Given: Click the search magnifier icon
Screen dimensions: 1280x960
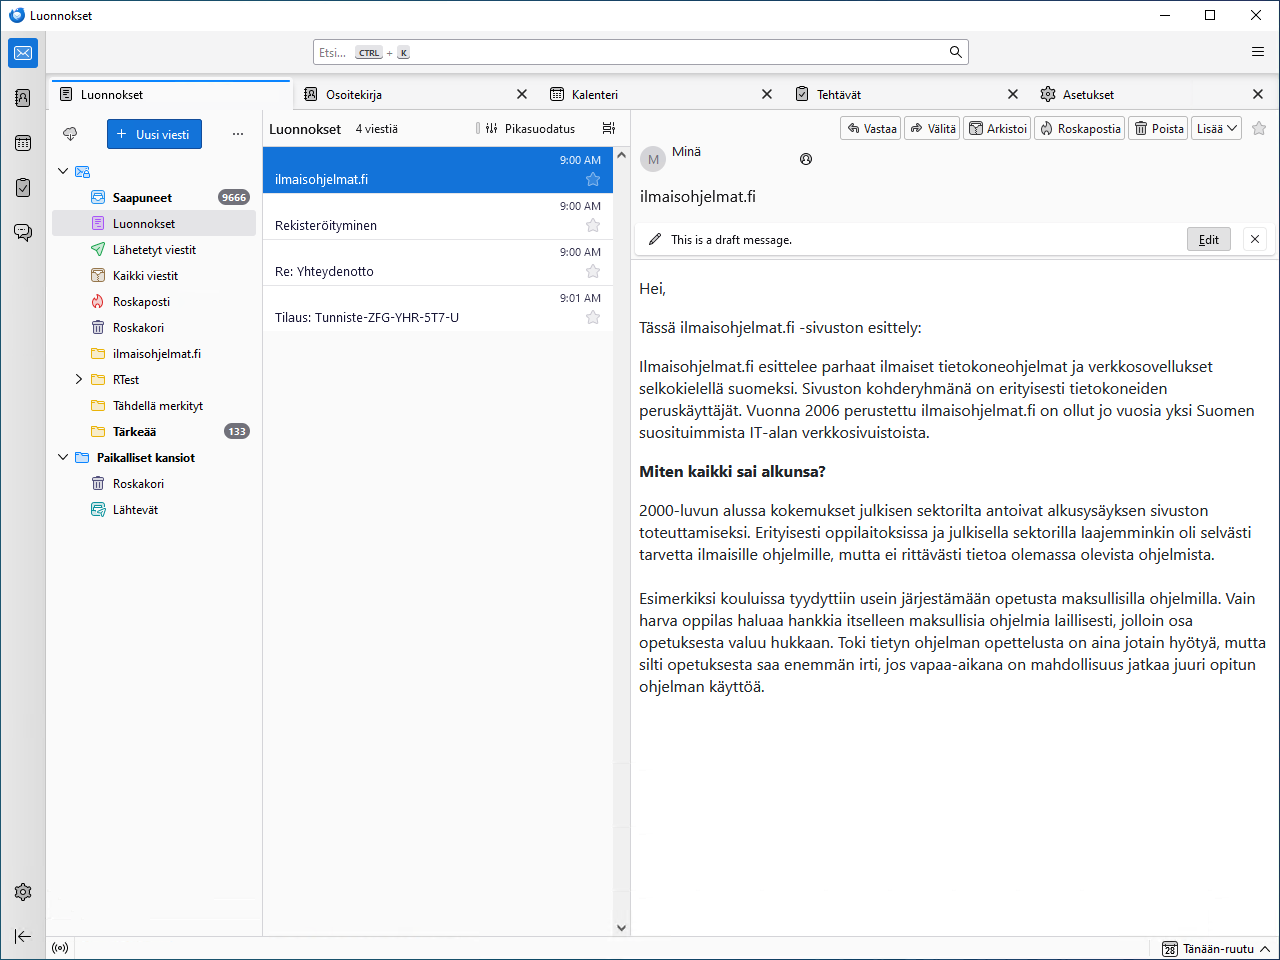Looking at the screenshot, I should 955,52.
